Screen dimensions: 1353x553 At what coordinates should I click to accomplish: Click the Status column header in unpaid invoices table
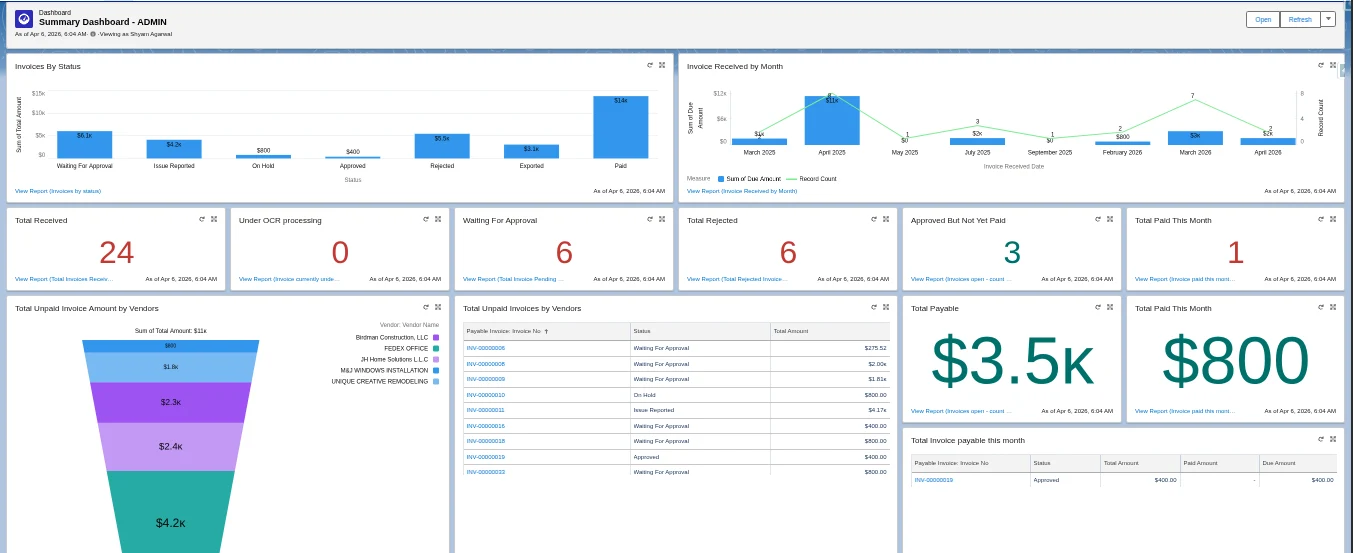tap(699, 330)
